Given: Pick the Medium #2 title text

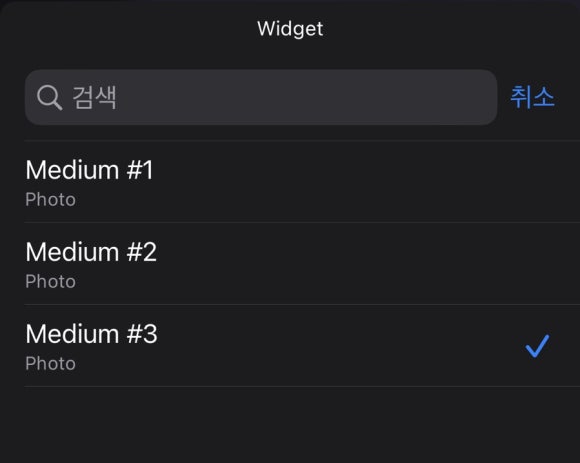Looking at the screenshot, I should (91, 252).
